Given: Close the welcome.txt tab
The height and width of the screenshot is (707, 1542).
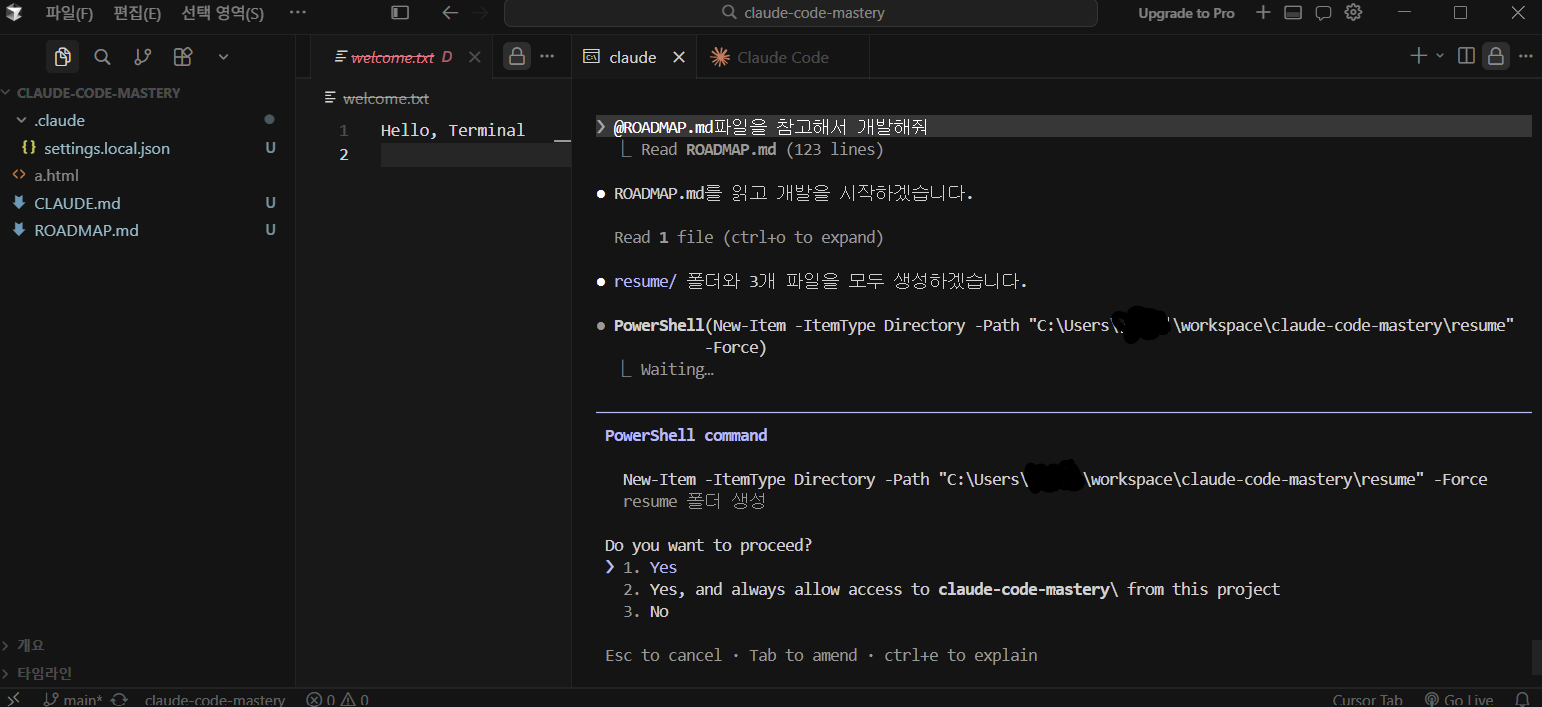Looking at the screenshot, I should [x=475, y=57].
